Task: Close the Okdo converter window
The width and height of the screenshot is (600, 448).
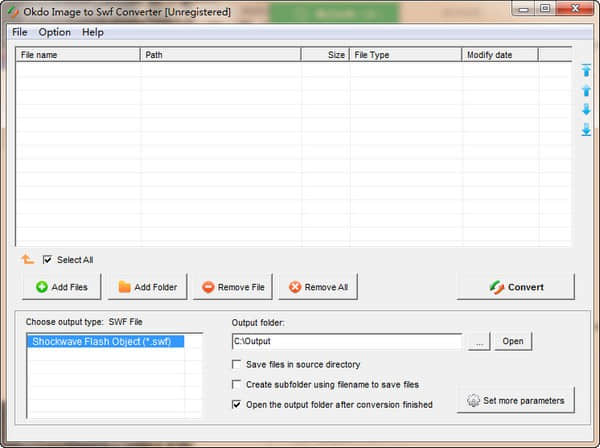Action: click(575, 8)
